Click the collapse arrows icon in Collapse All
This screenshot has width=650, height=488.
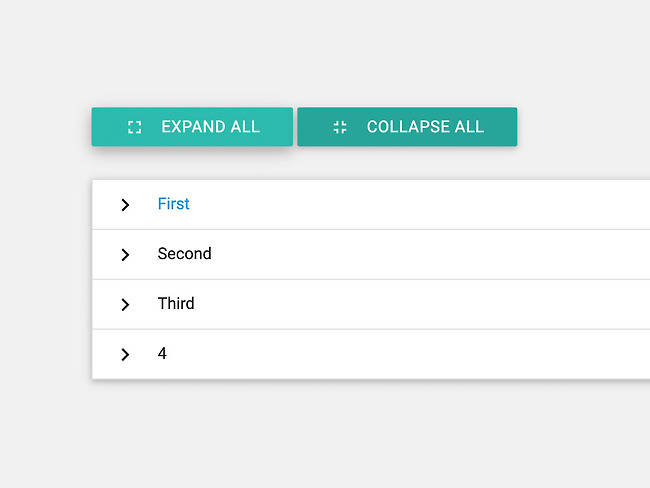pyautogui.click(x=340, y=127)
